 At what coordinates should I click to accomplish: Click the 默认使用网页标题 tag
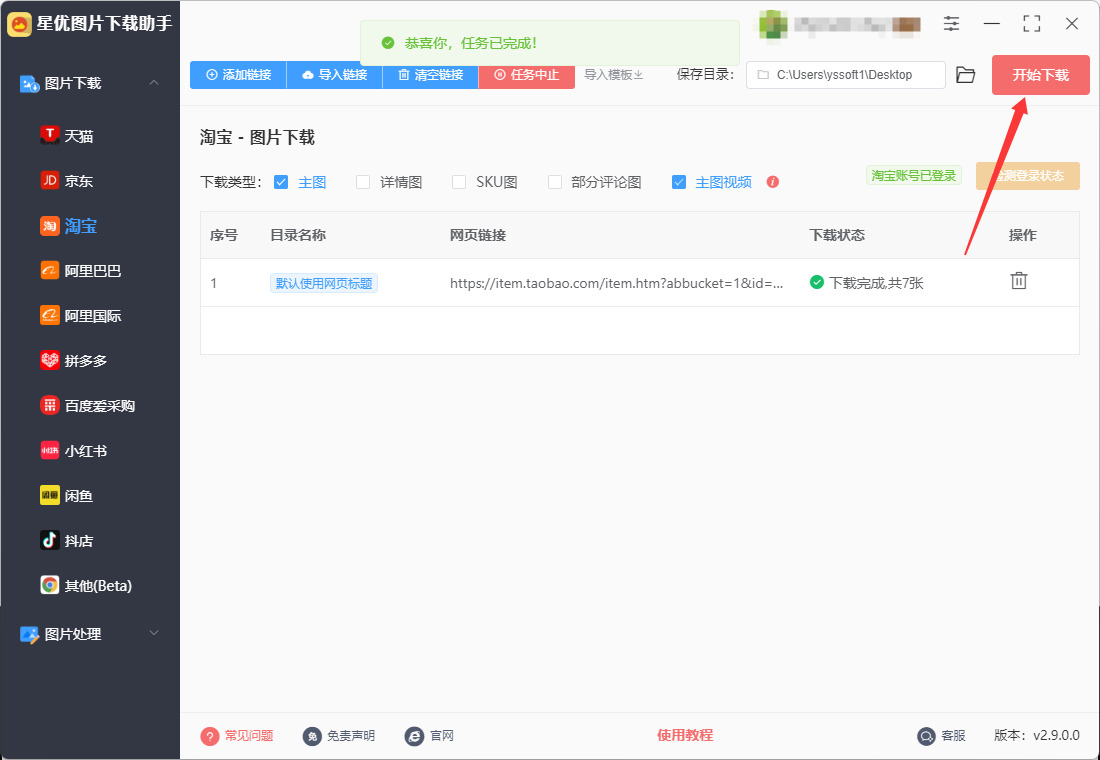(324, 284)
